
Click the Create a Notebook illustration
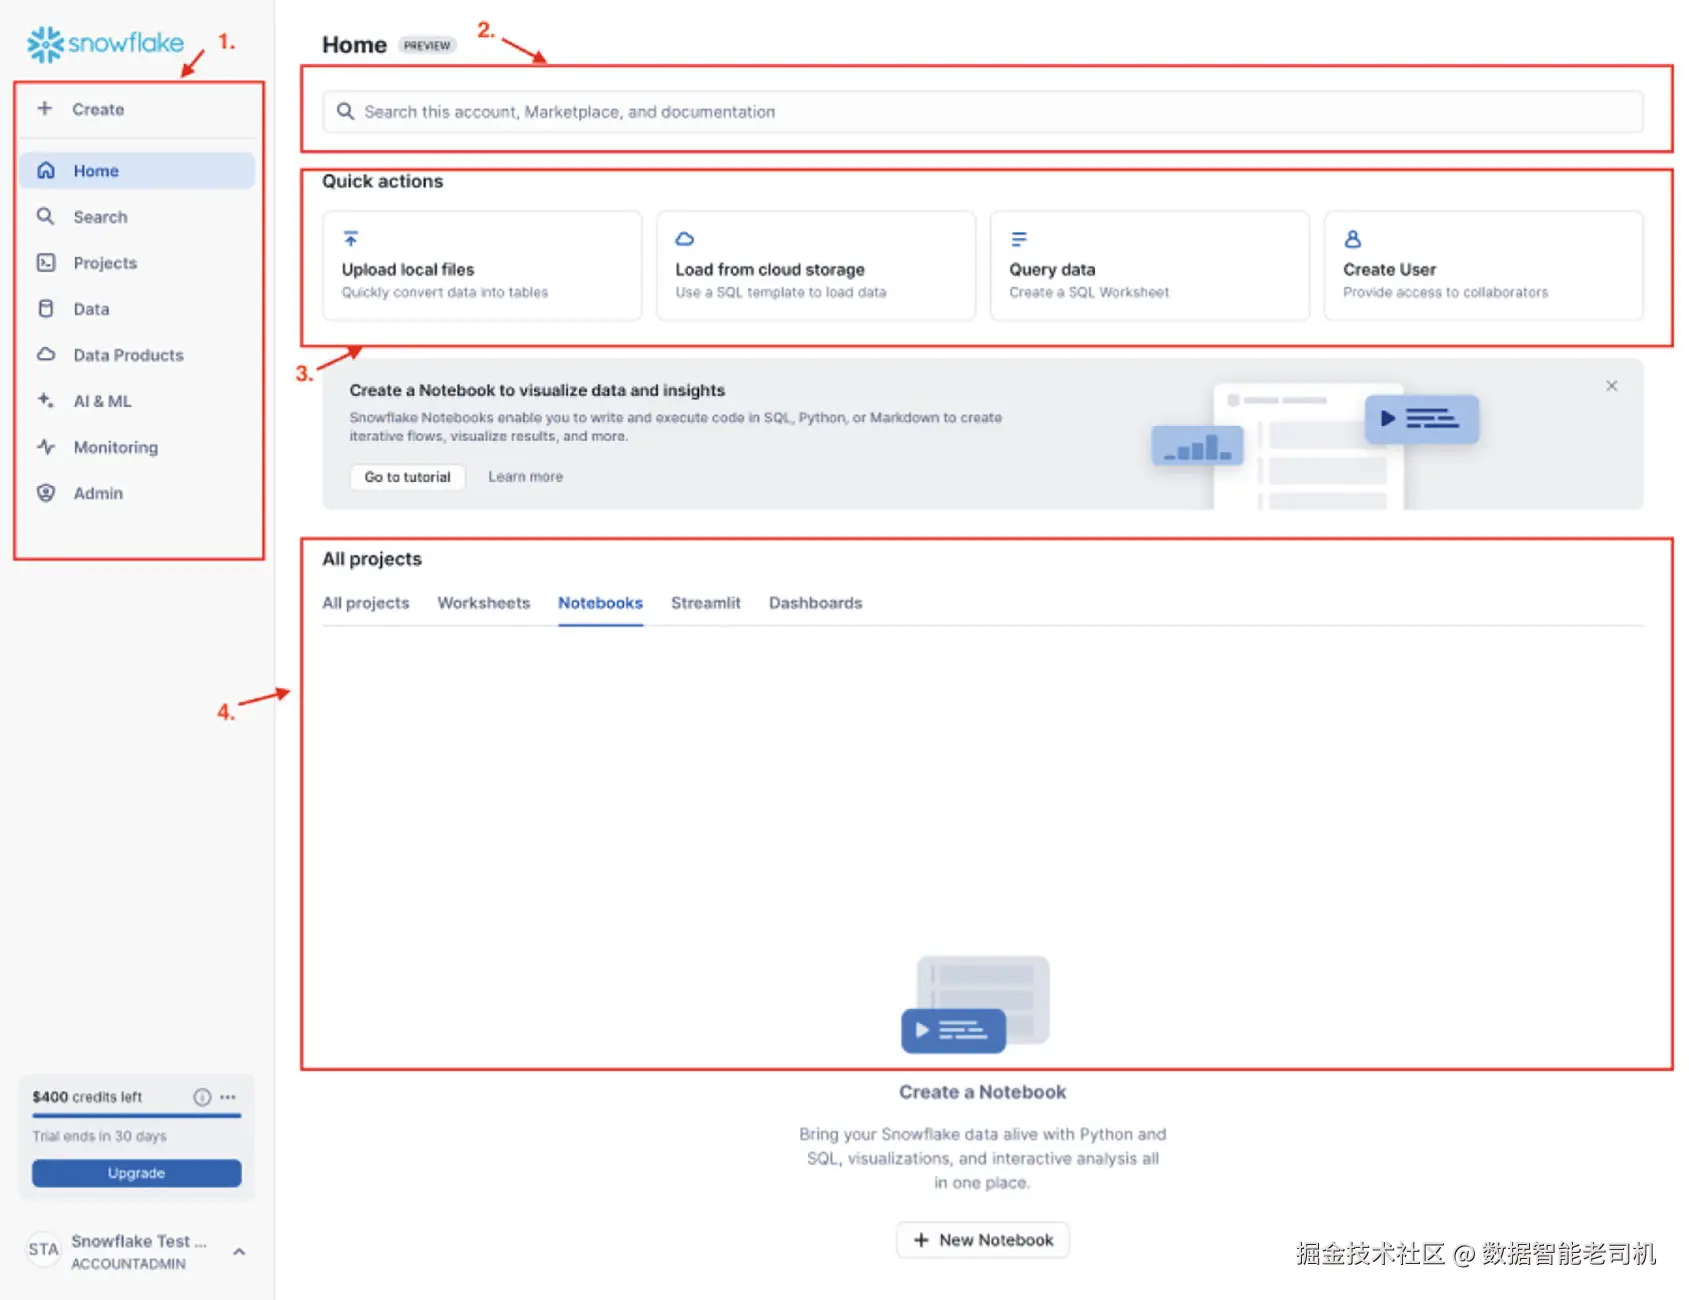(x=976, y=1004)
